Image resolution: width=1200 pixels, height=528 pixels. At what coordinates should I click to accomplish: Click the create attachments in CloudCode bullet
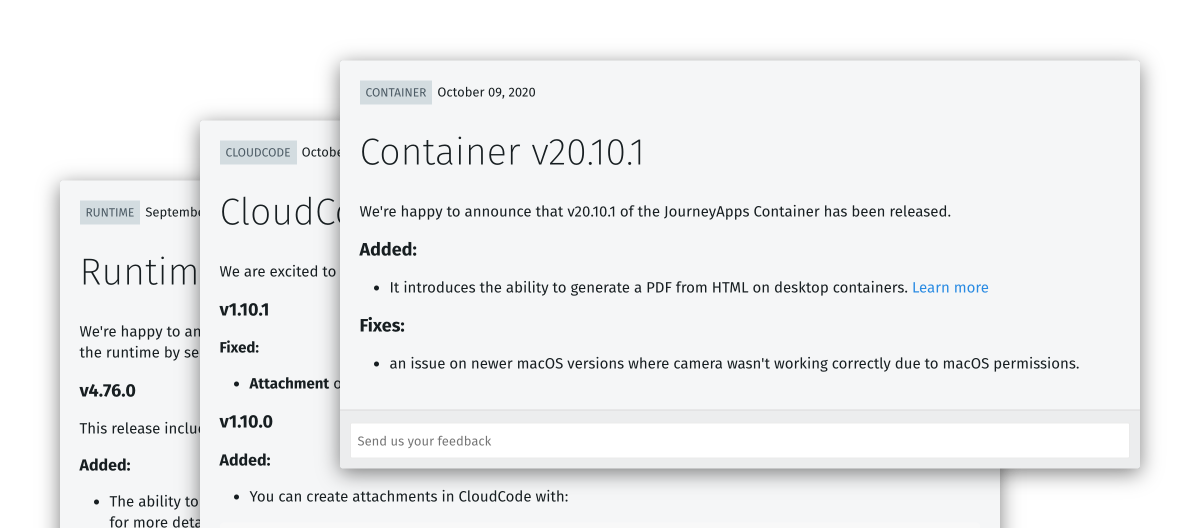(408, 496)
